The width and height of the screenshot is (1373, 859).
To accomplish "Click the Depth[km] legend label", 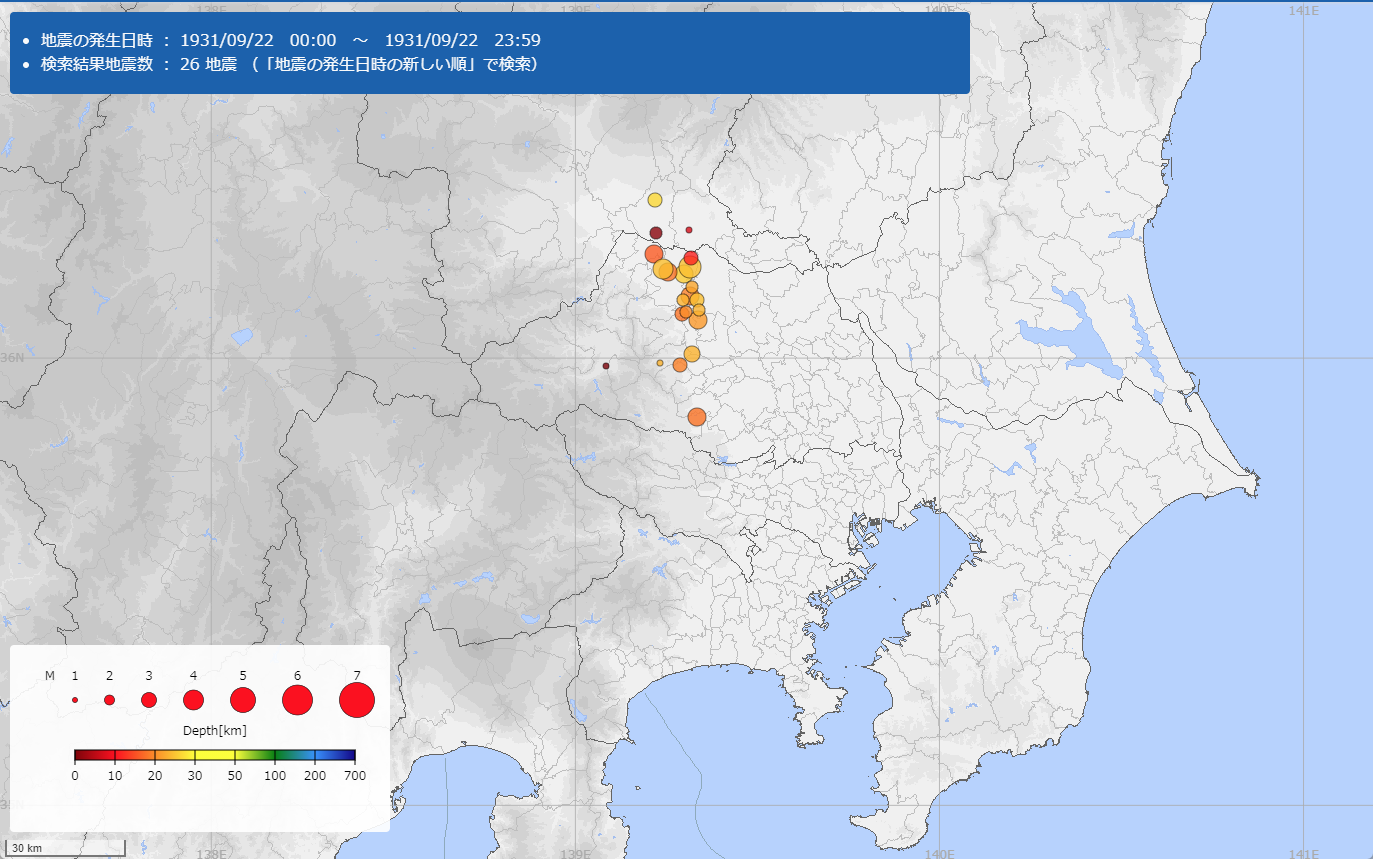I will click(x=215, y=731).
